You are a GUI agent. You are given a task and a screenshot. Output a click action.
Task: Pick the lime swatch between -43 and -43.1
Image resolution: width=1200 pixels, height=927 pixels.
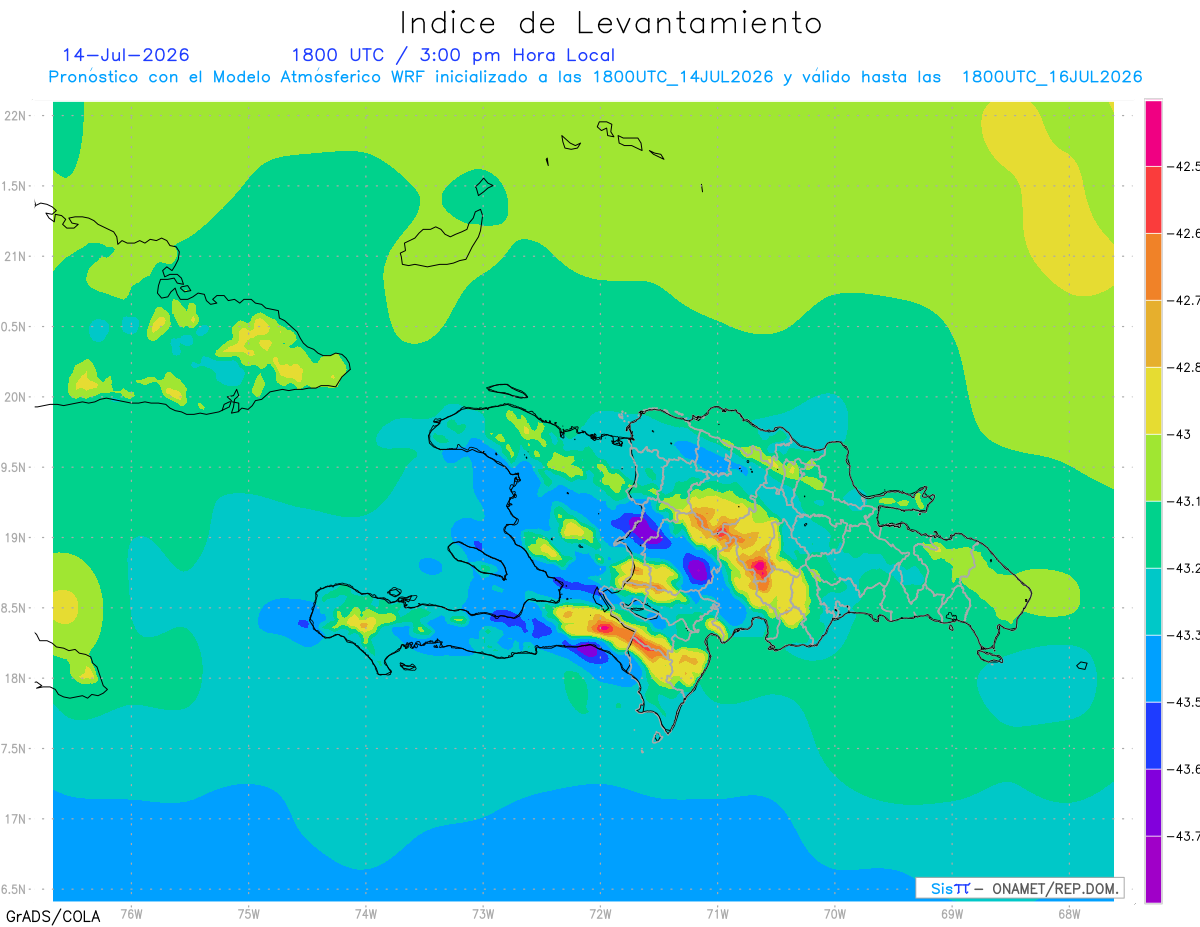pos(1153,467)
